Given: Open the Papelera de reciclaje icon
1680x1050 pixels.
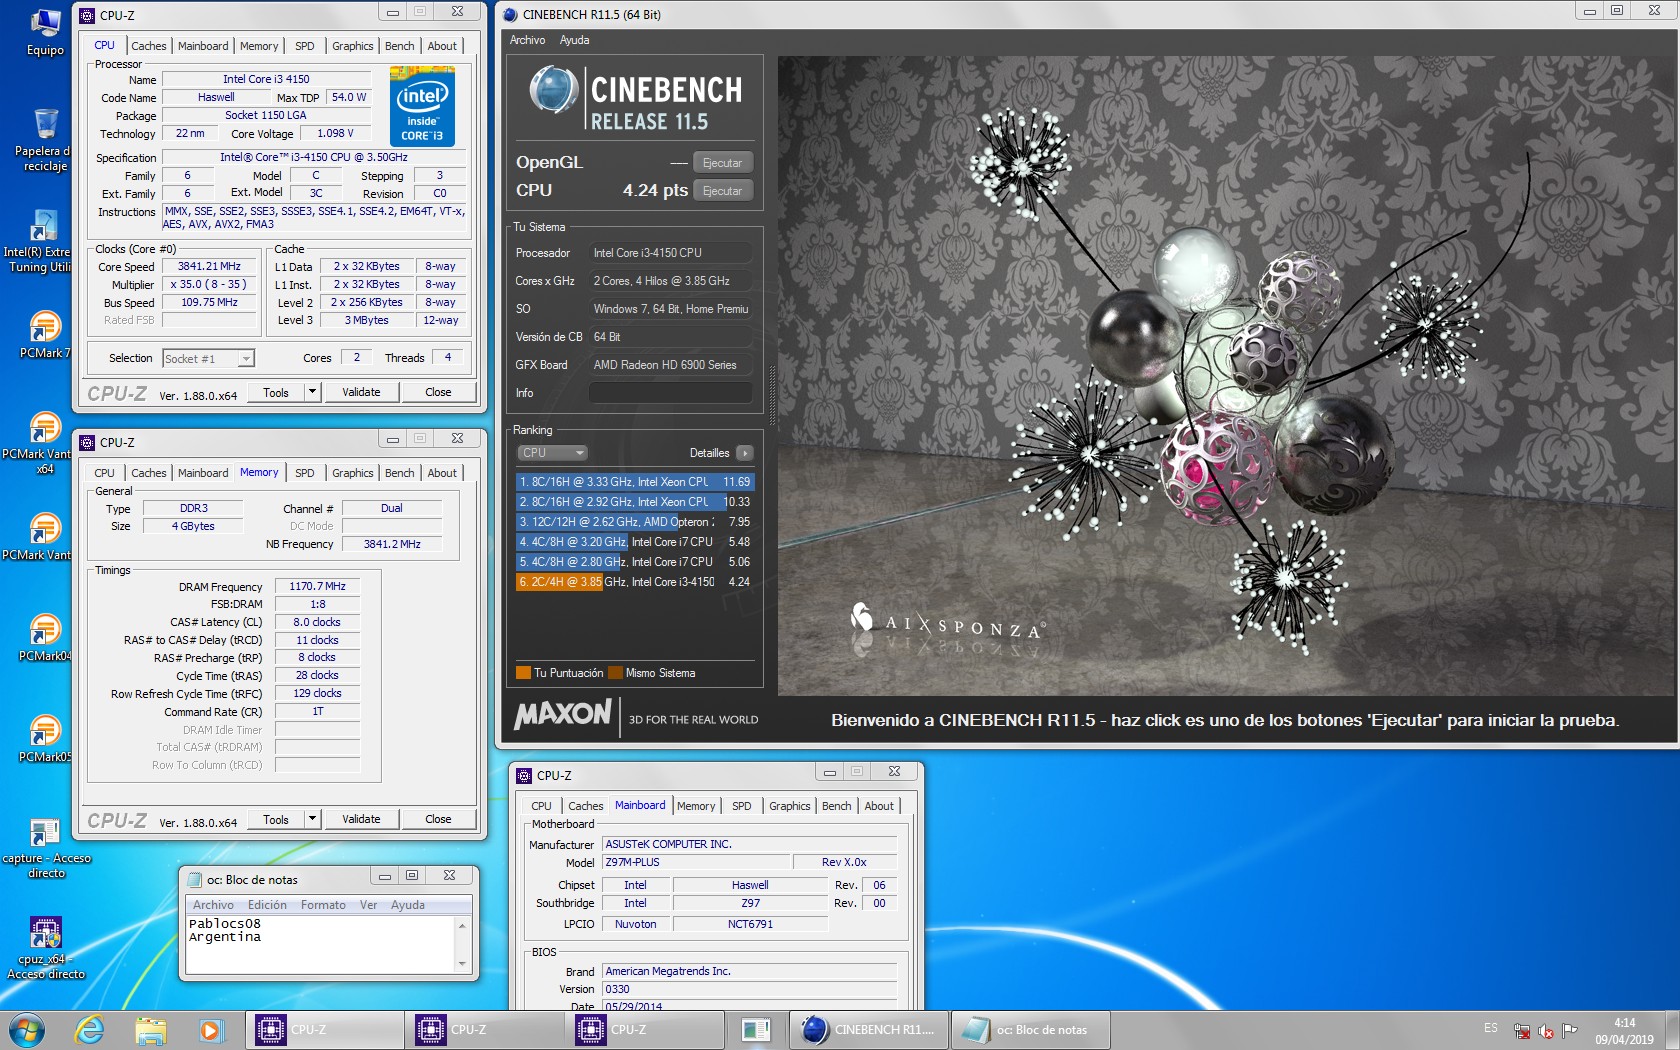Looking at the screenshot, I should coord(44,140).
